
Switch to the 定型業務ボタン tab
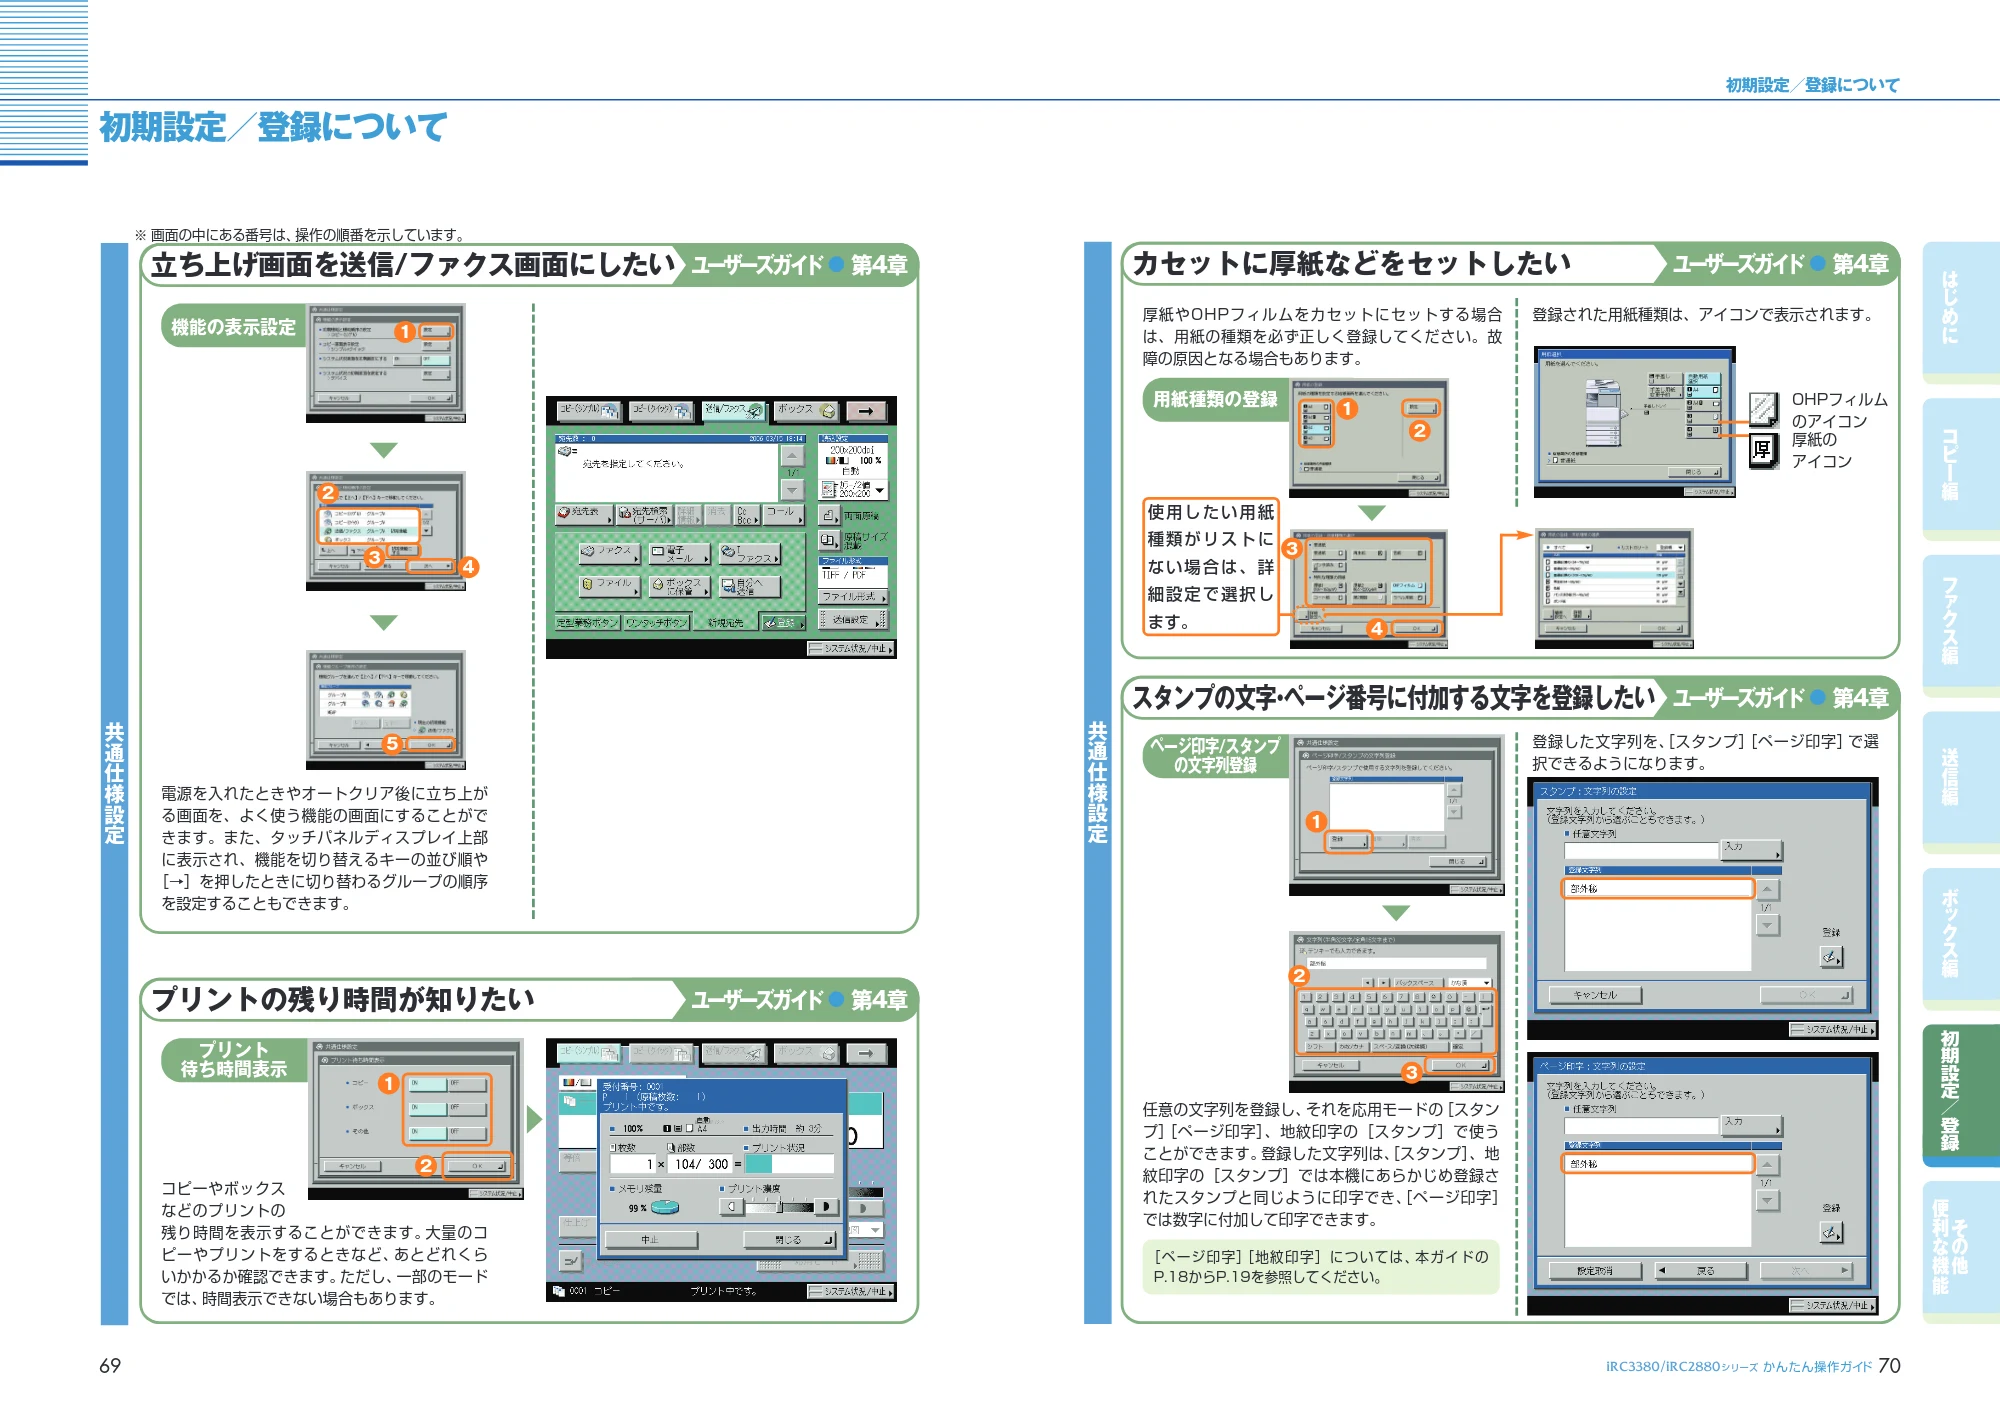tap(588, 623)
